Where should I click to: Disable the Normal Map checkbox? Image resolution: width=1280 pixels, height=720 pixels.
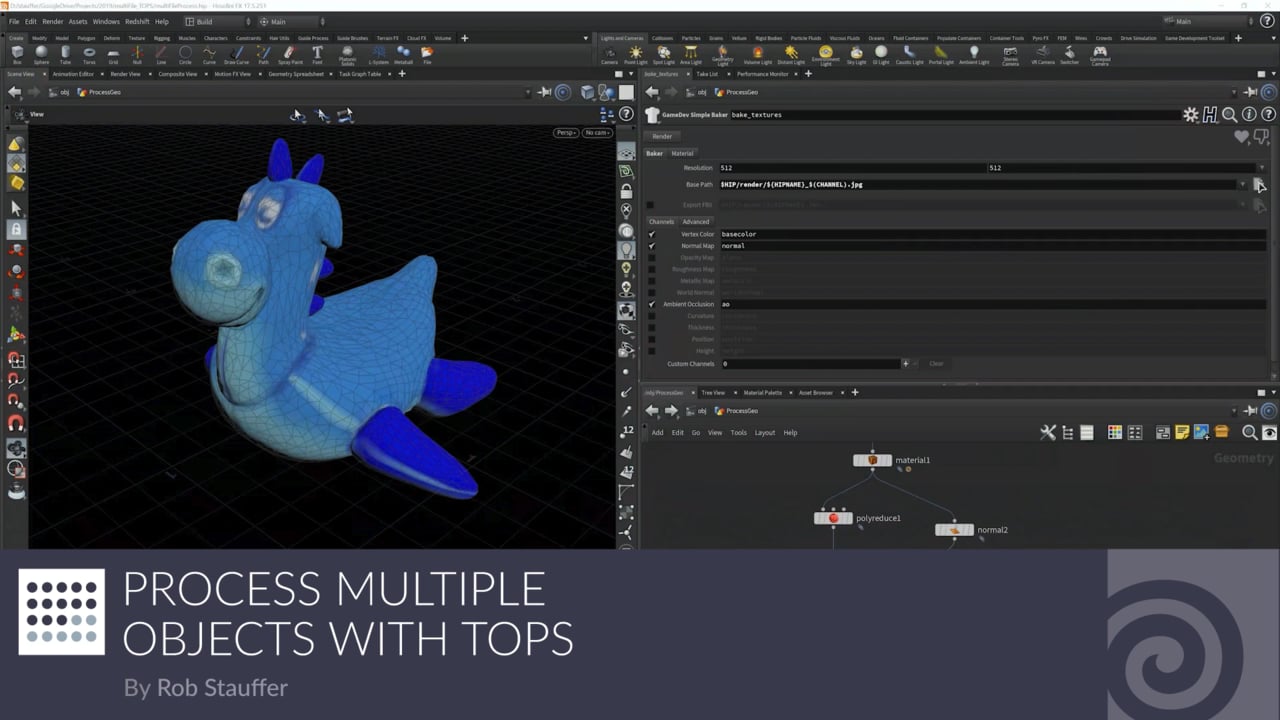click(x=652, y=246)
